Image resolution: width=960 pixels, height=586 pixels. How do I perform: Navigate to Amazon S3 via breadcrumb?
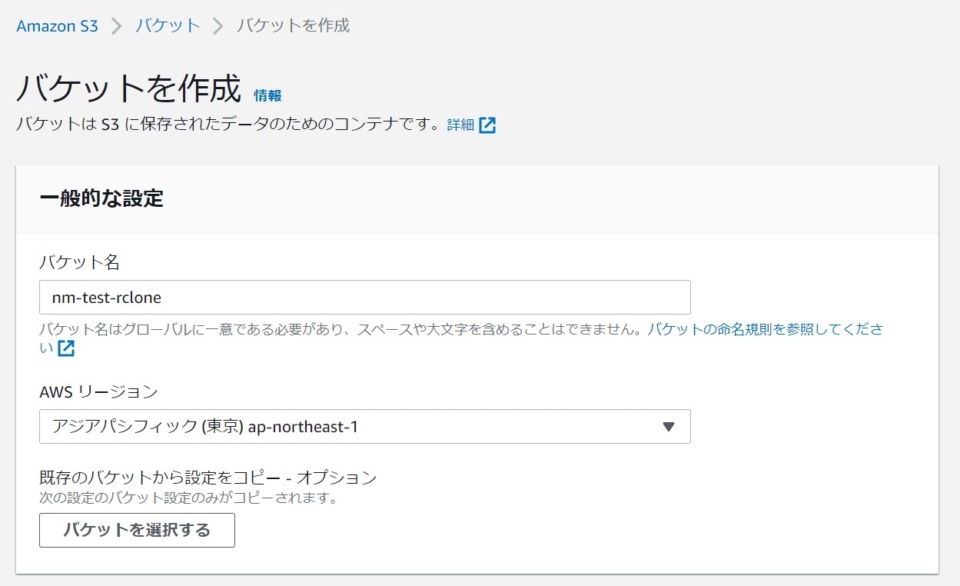click(x=57, y=27)
